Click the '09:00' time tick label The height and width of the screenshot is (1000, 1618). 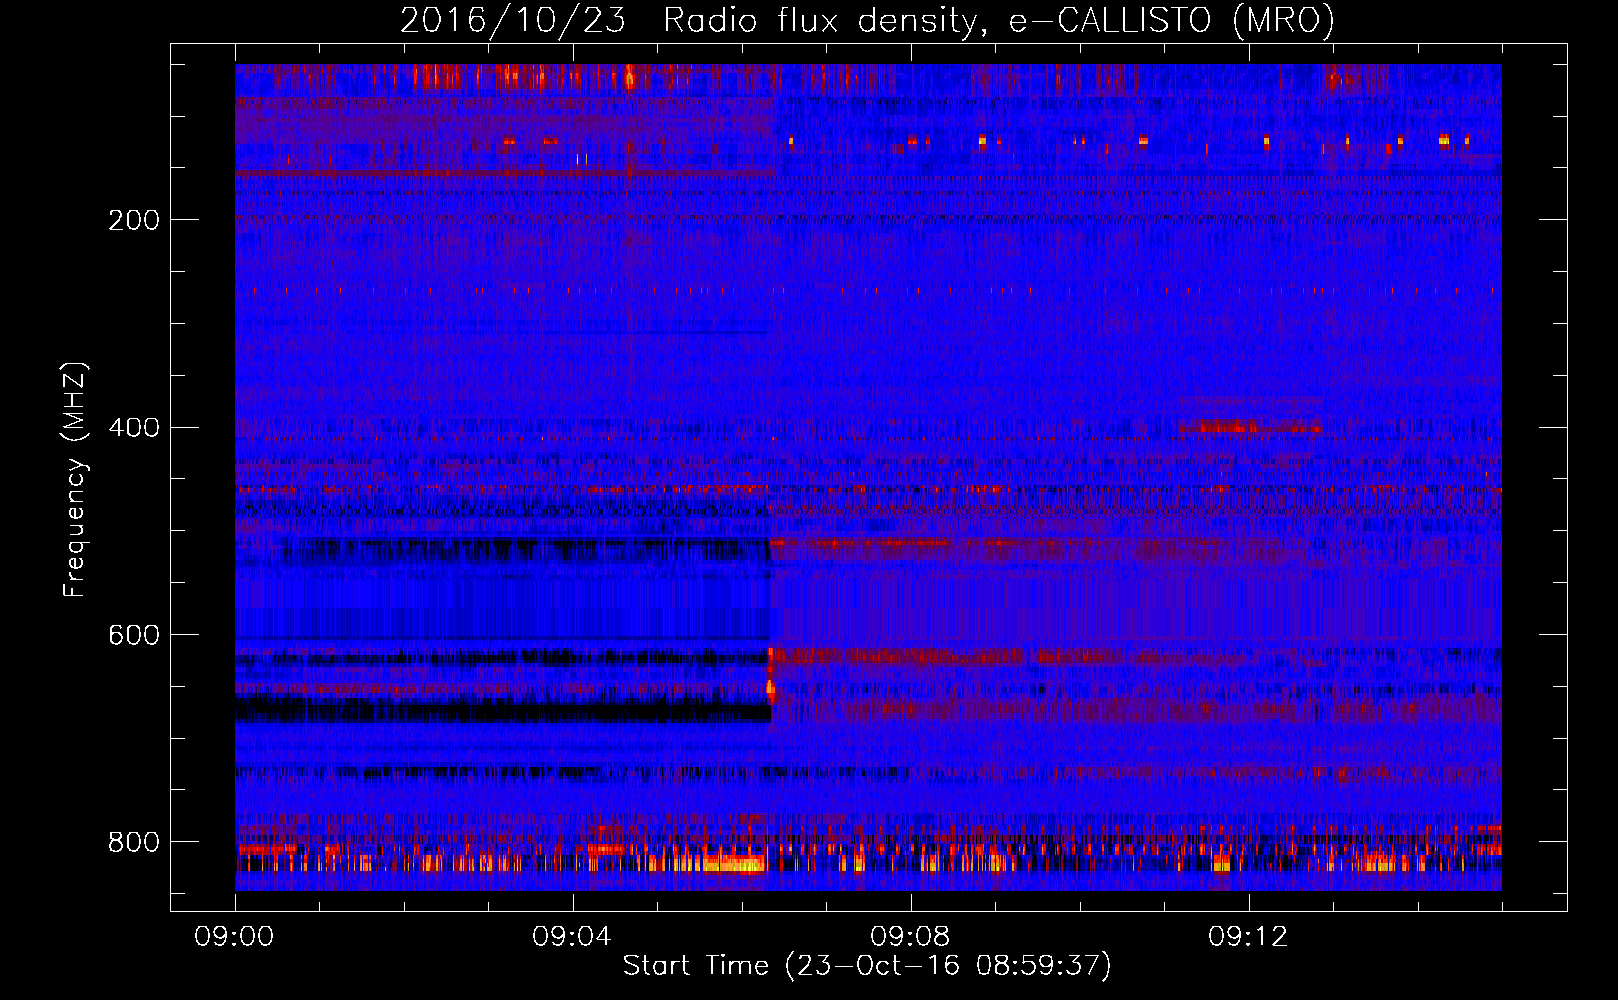pos(235,937)
